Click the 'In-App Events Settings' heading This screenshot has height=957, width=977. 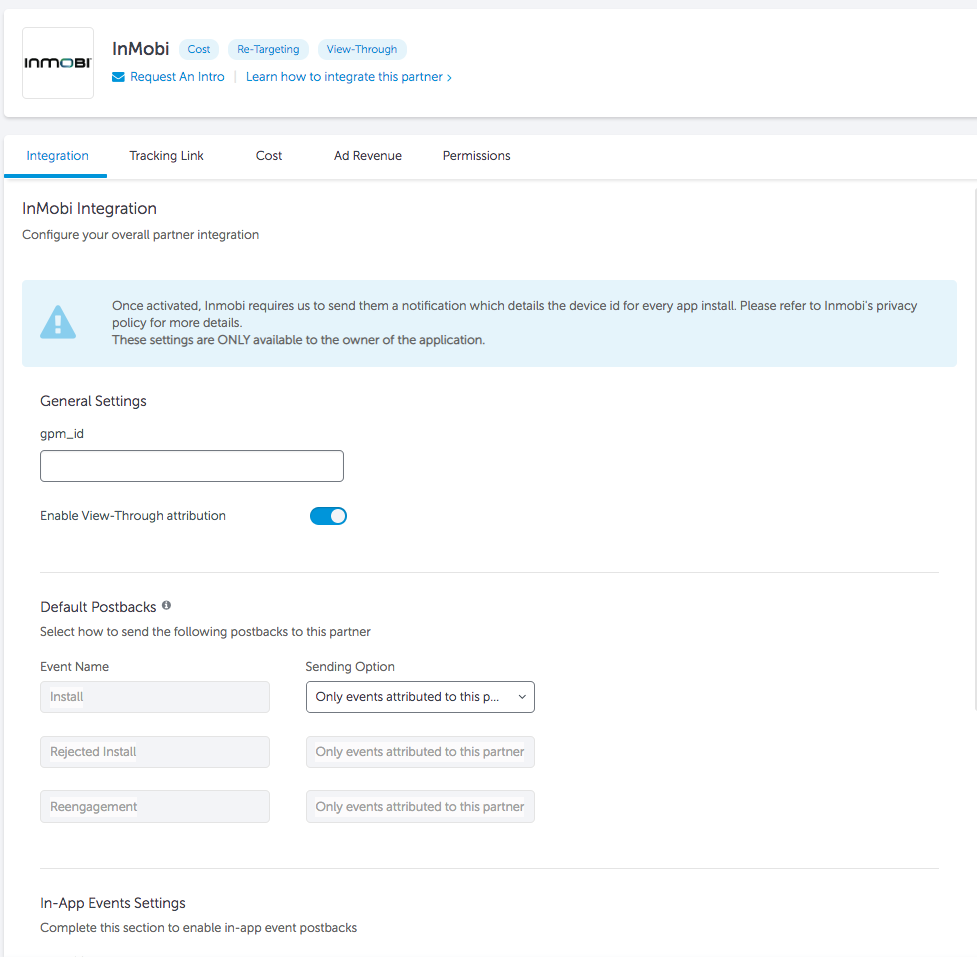113,903
